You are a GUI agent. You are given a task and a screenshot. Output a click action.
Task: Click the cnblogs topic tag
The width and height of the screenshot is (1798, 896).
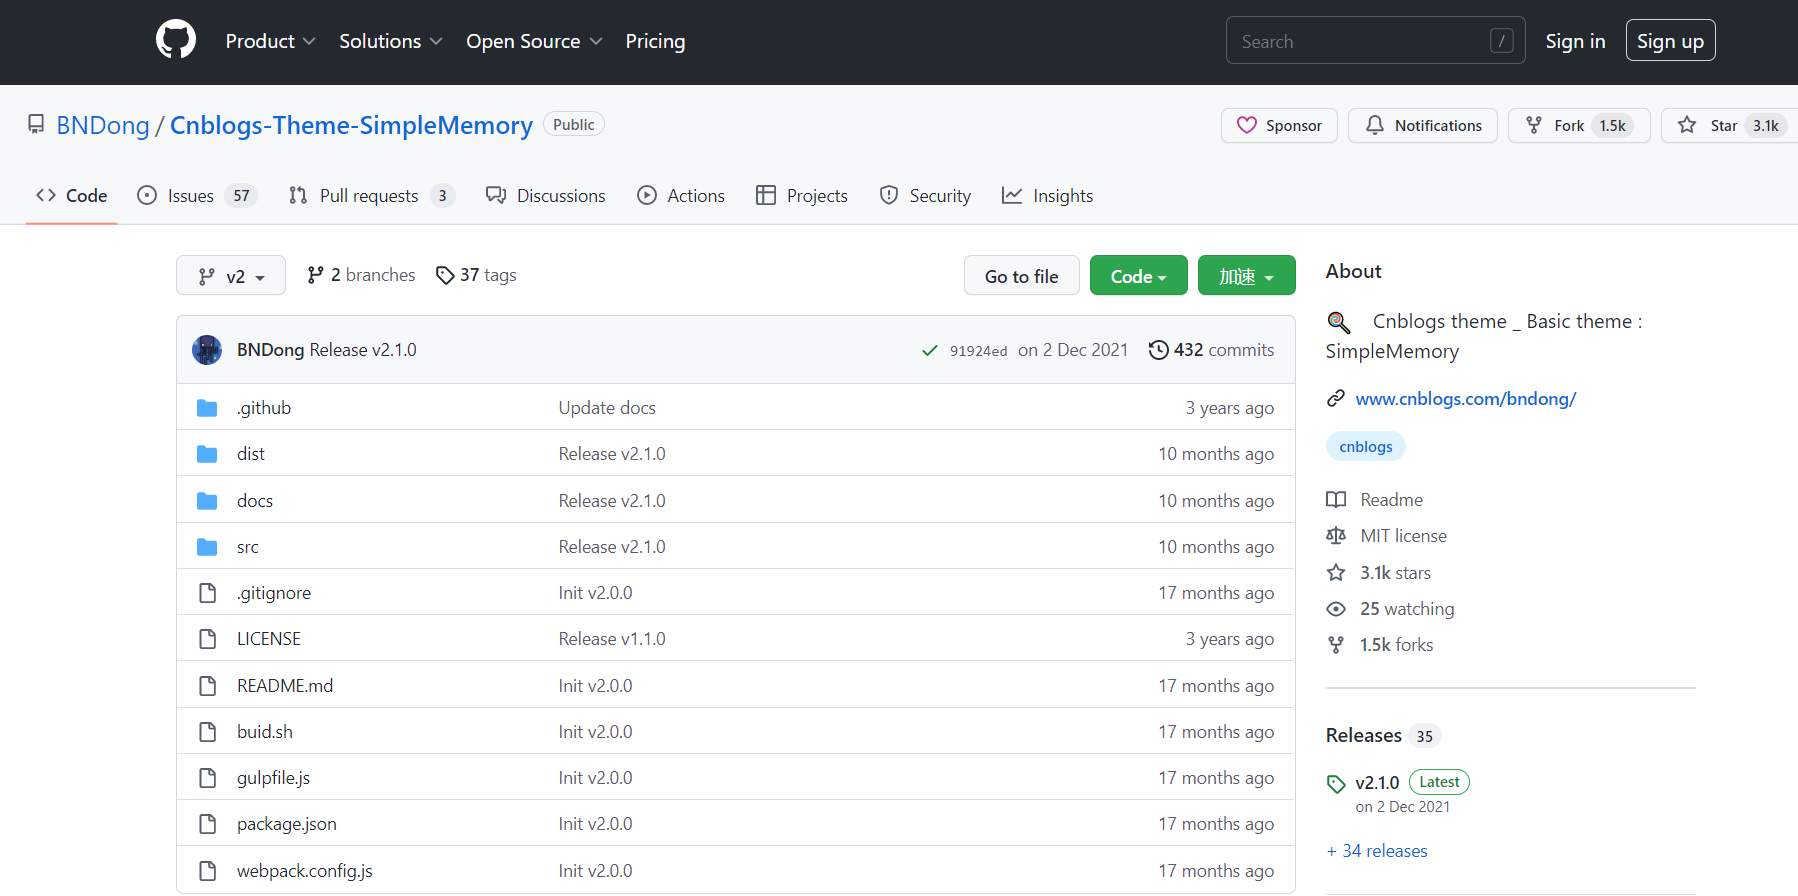point(1365,446)
